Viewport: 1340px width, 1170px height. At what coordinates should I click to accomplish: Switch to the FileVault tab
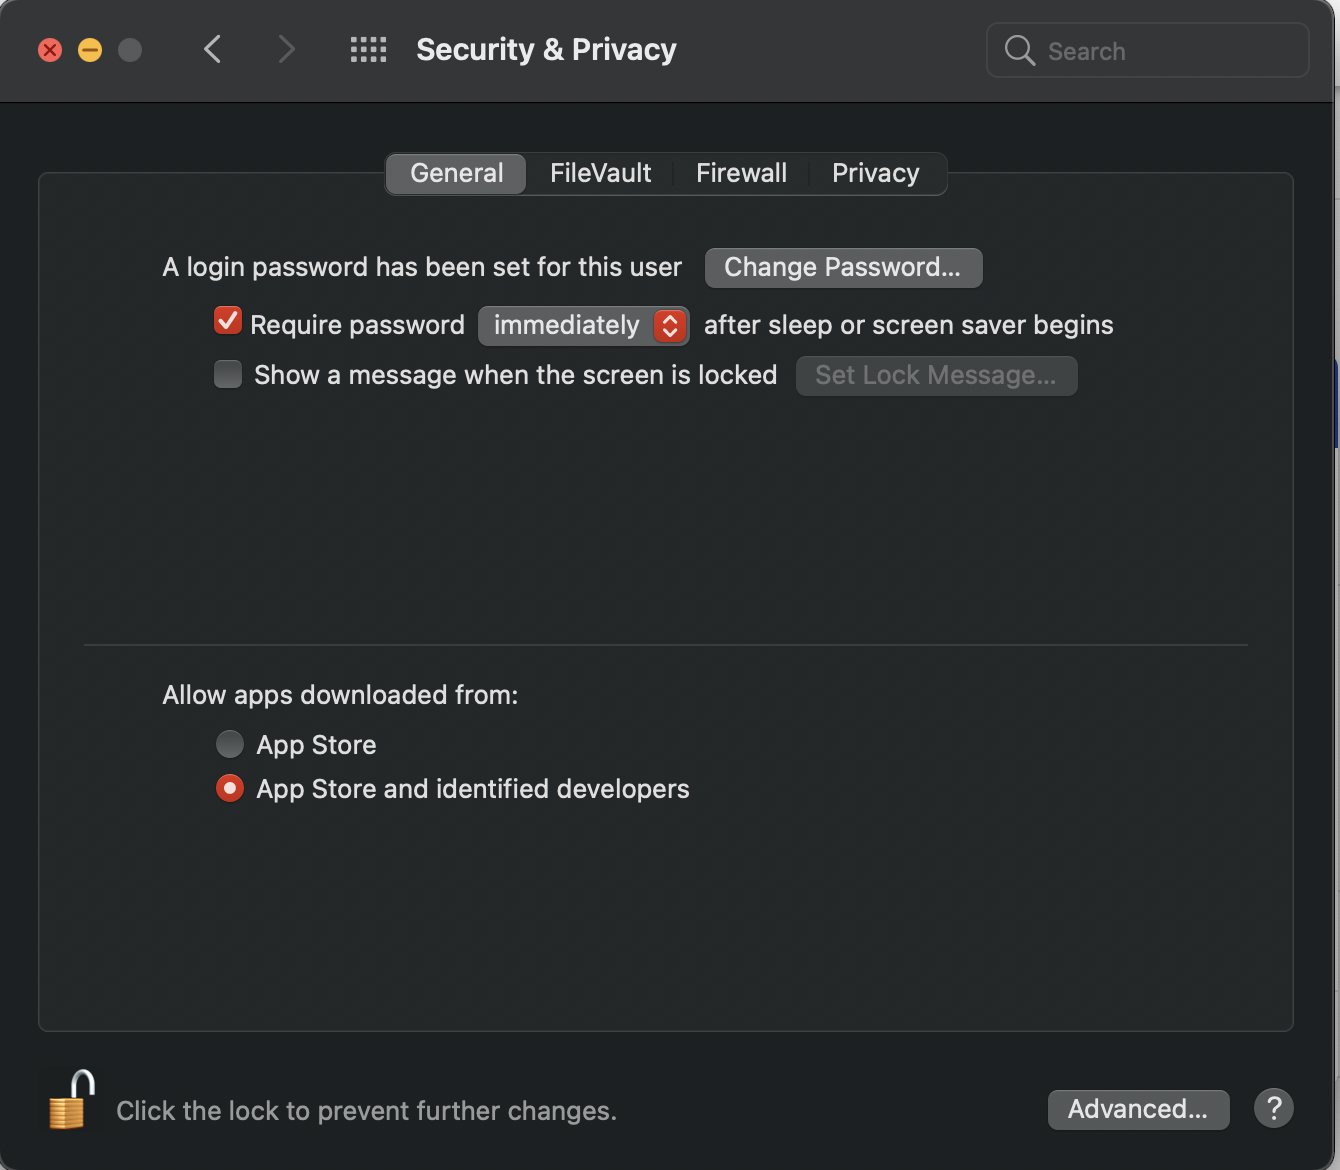[600, 173]
